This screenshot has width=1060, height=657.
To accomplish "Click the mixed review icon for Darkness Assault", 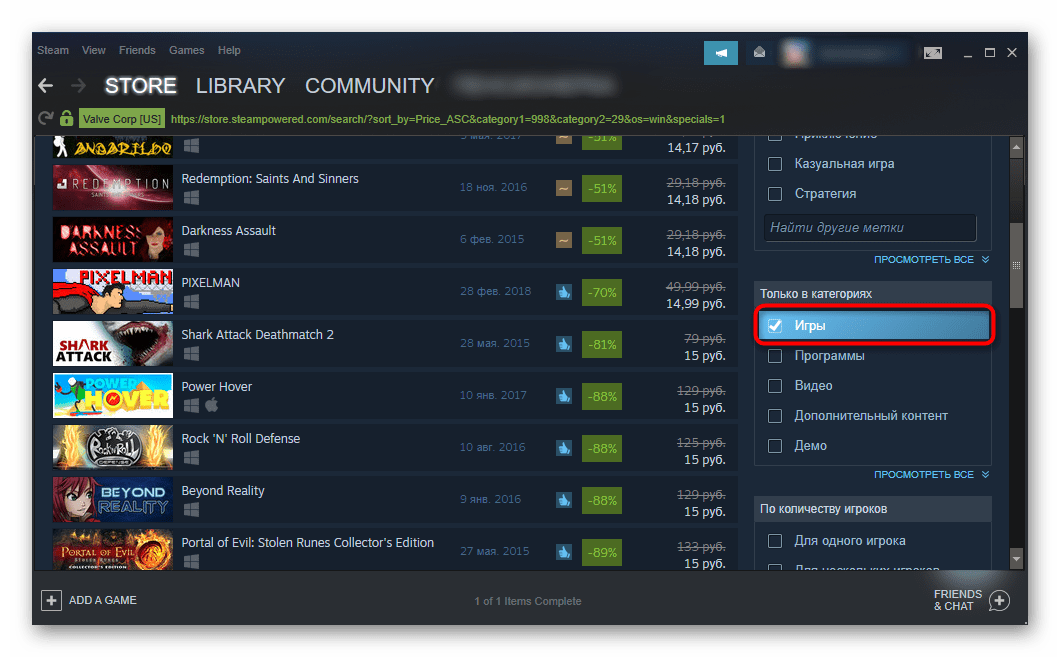I will [564, 240].
